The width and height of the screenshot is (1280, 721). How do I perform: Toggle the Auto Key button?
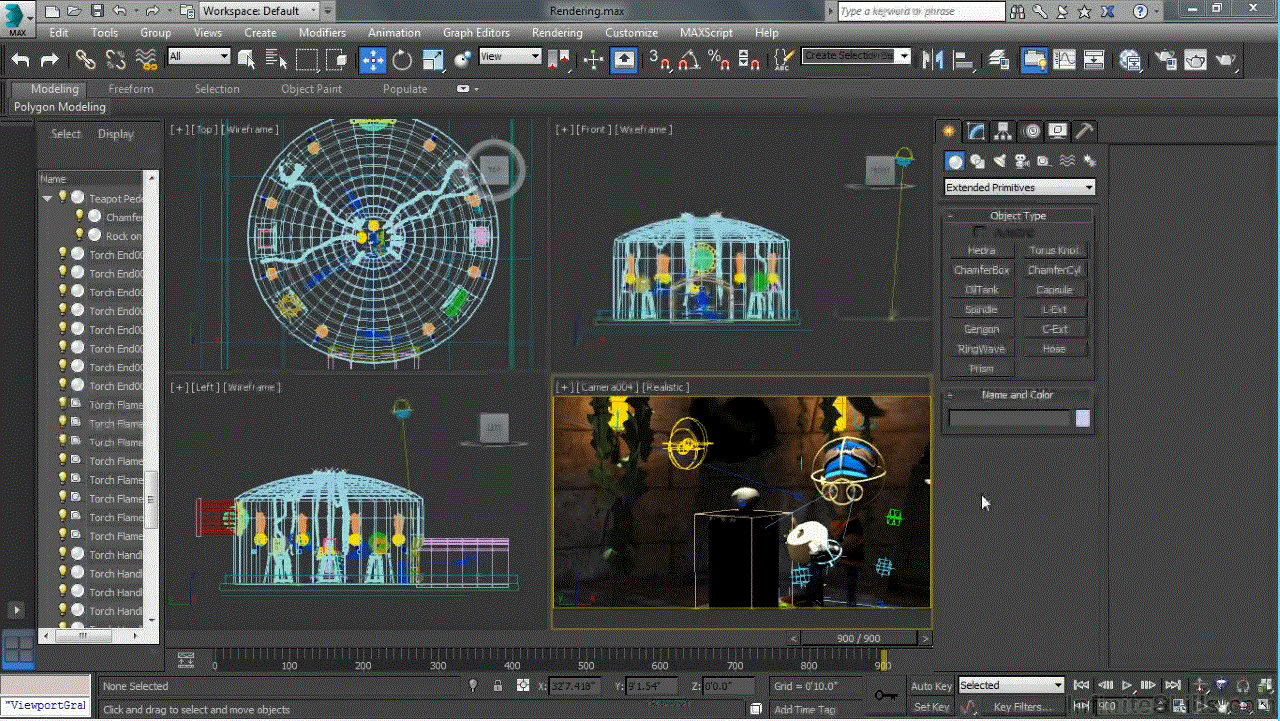point(931,686)
